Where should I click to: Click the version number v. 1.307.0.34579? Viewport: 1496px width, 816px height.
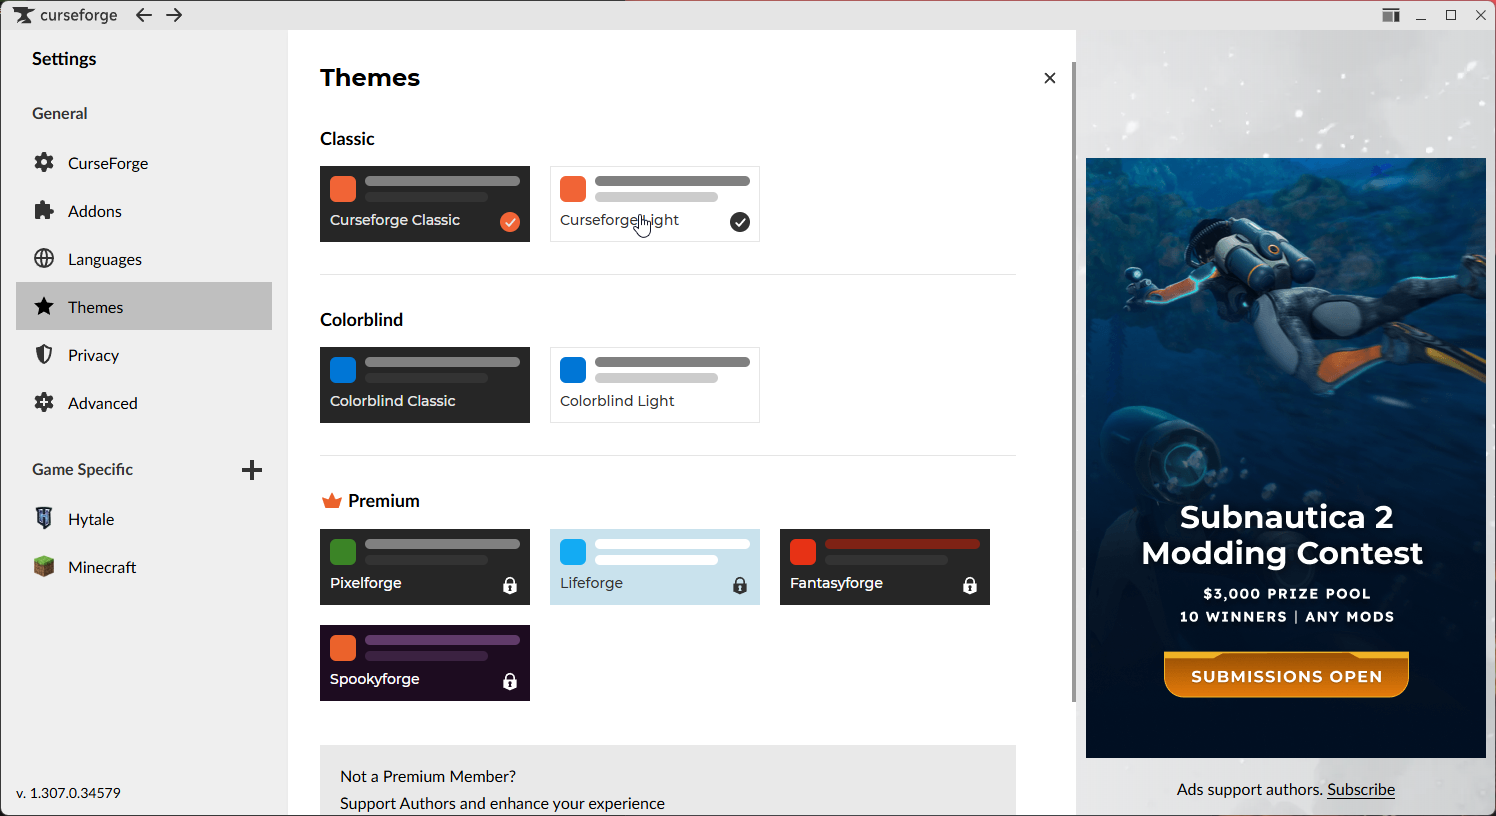[69, 793]
